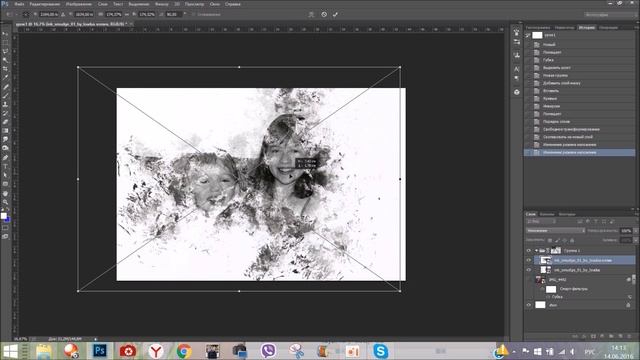Select the Инверсия history state

coord(580,106)
